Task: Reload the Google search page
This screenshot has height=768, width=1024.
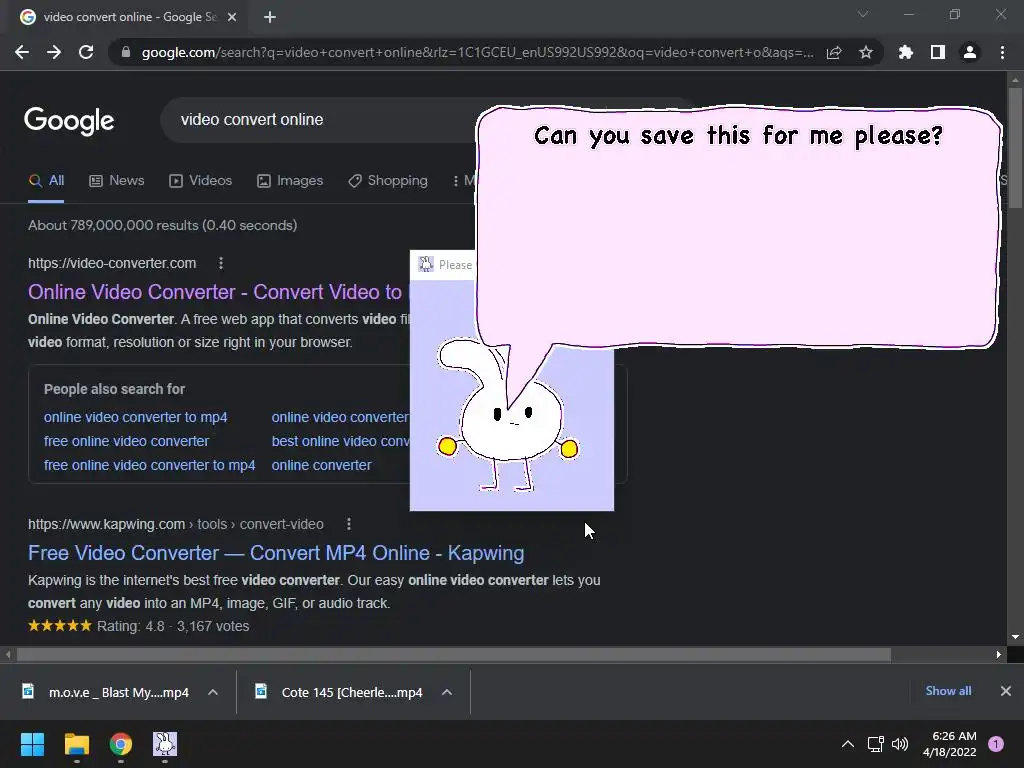Action: 86,52
